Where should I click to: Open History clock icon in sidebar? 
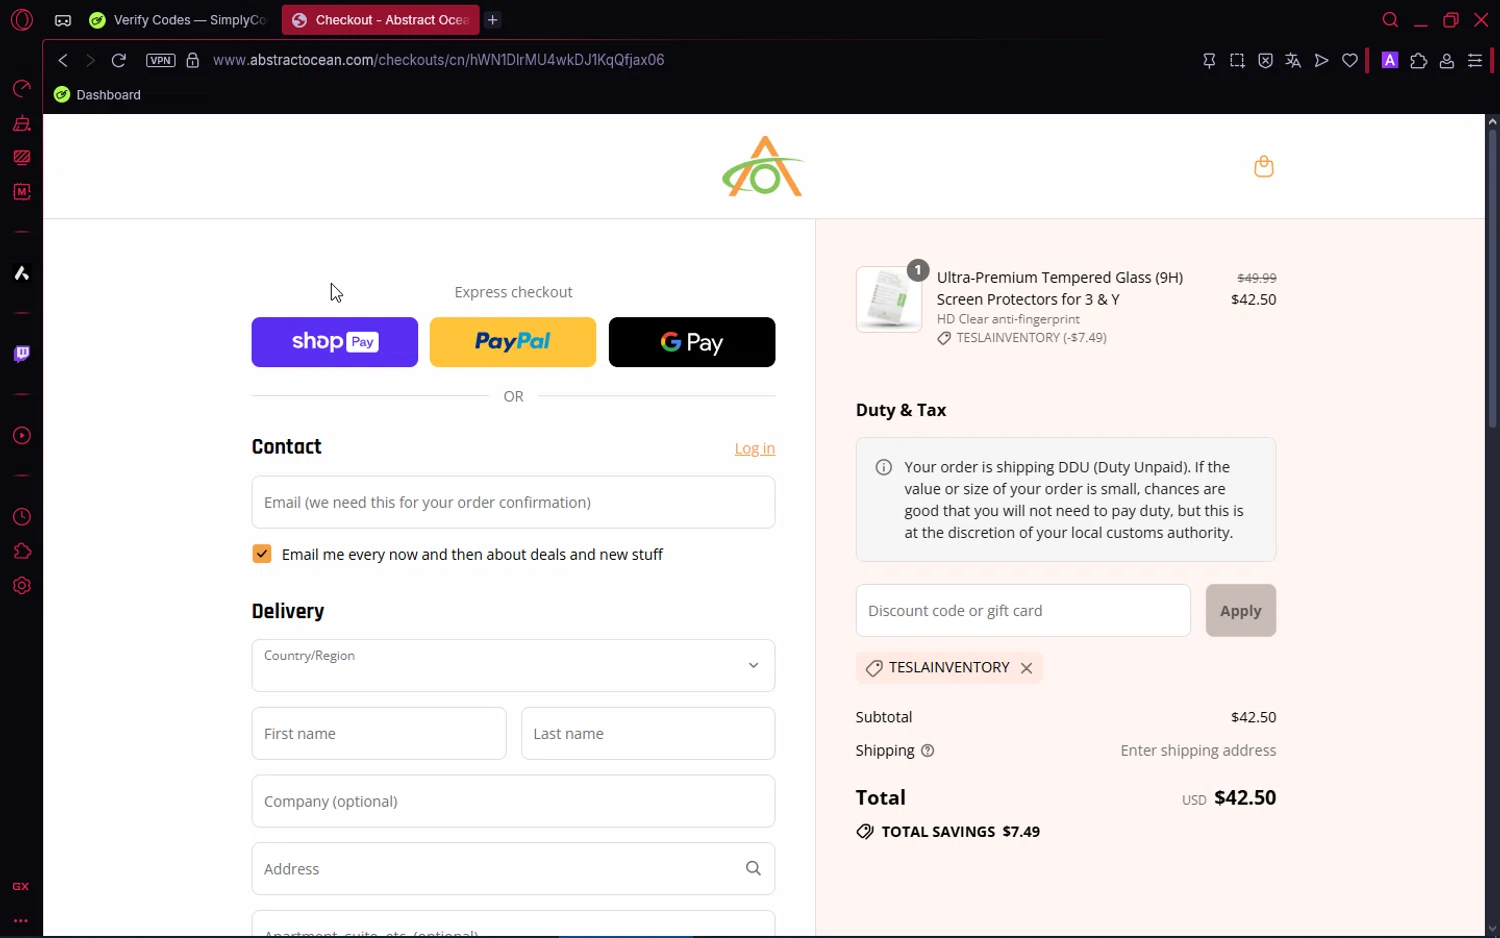coord(21,517)
